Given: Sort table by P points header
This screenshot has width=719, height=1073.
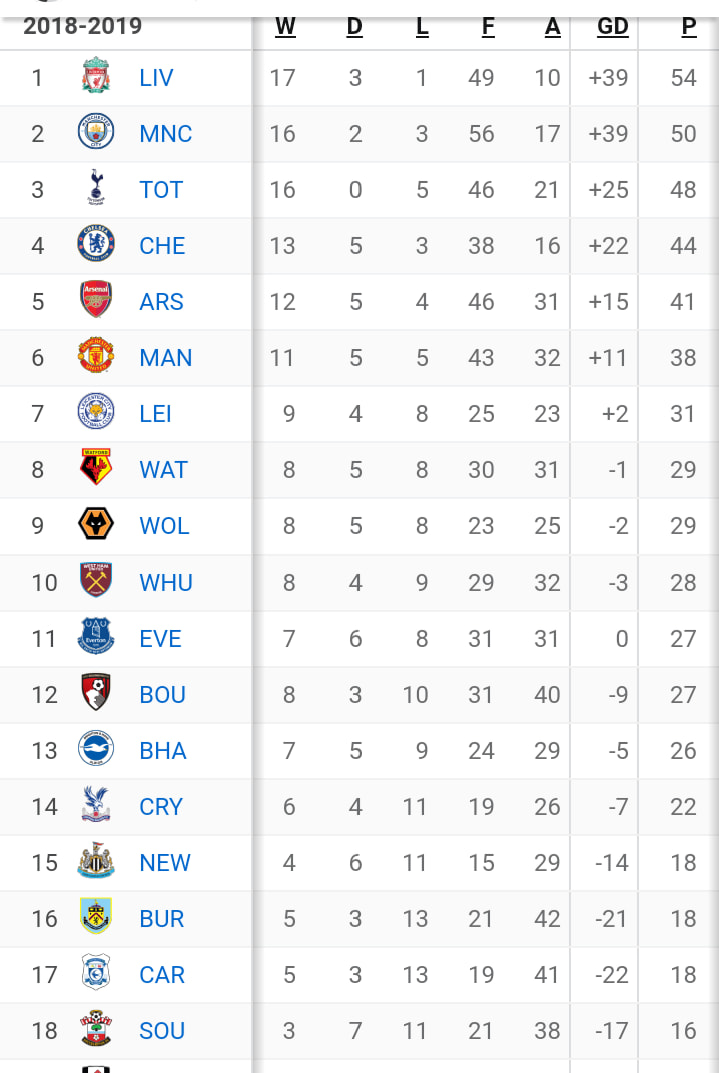Looking at the screenshot, I should [x=689, y=27].
